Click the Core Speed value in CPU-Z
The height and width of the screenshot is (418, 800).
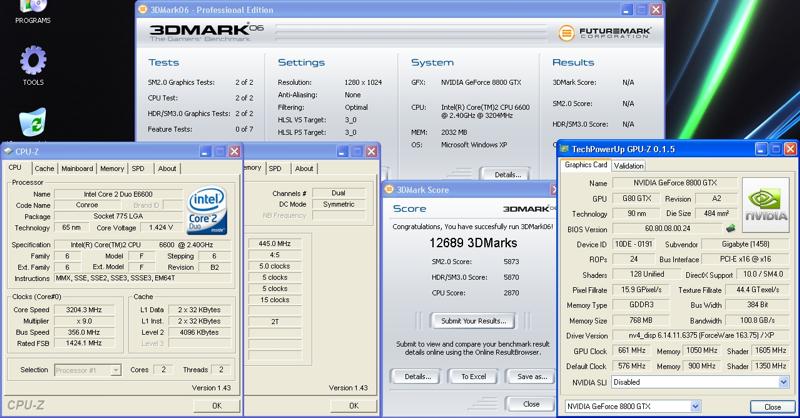pyautogui.click(x=84, y=310)
